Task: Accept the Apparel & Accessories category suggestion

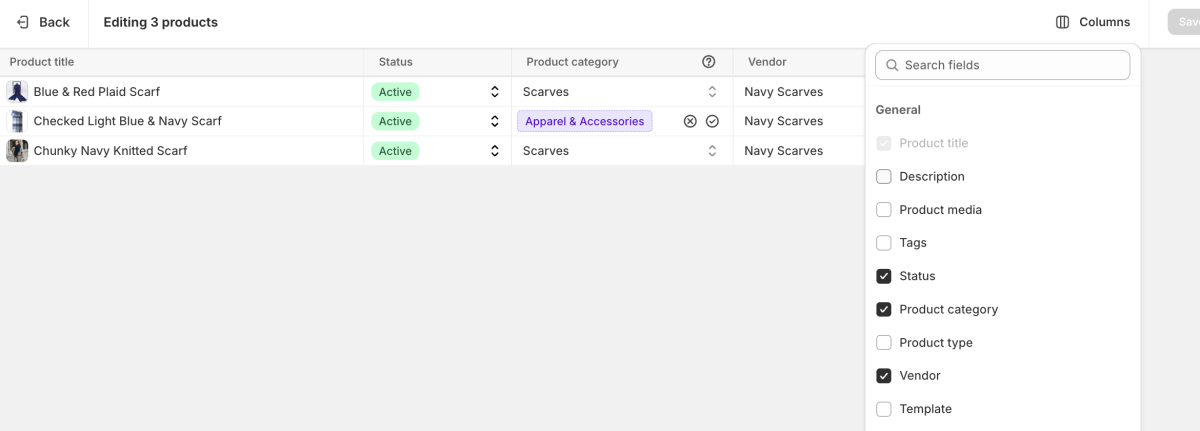Action: (712, 121)
